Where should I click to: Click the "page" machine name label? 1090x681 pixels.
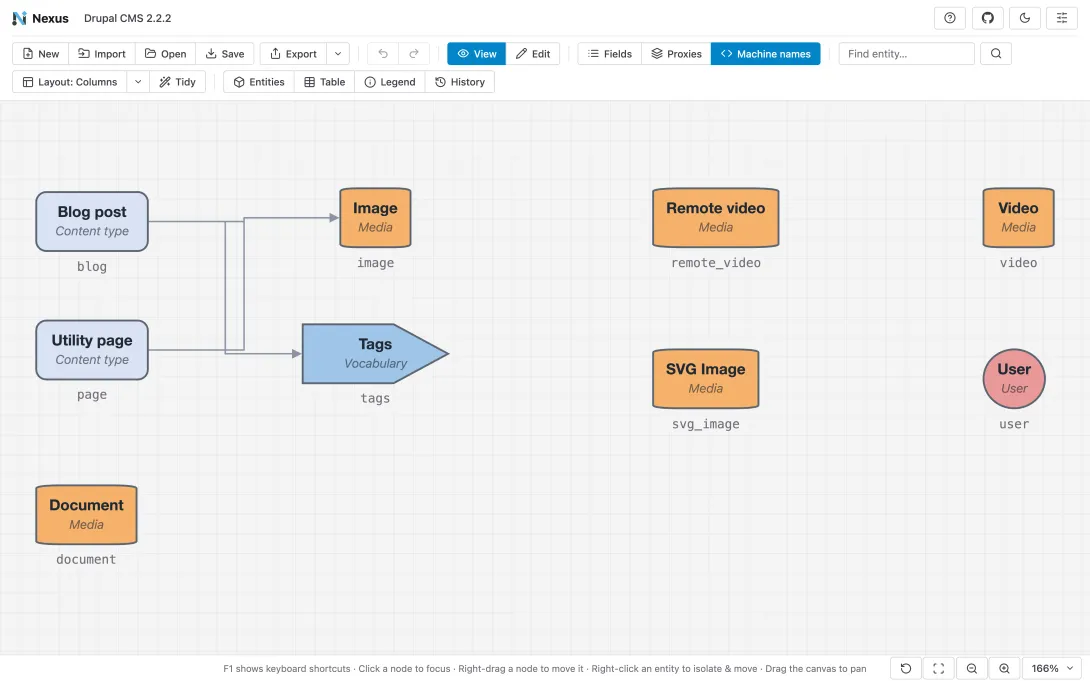click(92, 395)
